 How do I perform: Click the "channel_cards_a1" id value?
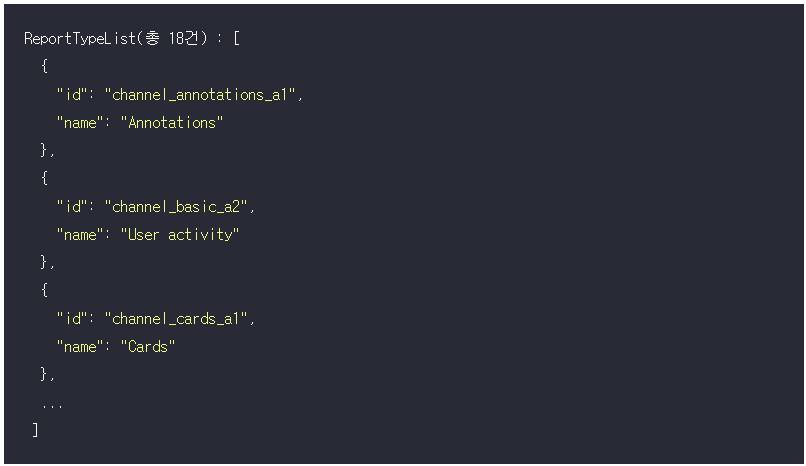[x=177, y=319]
